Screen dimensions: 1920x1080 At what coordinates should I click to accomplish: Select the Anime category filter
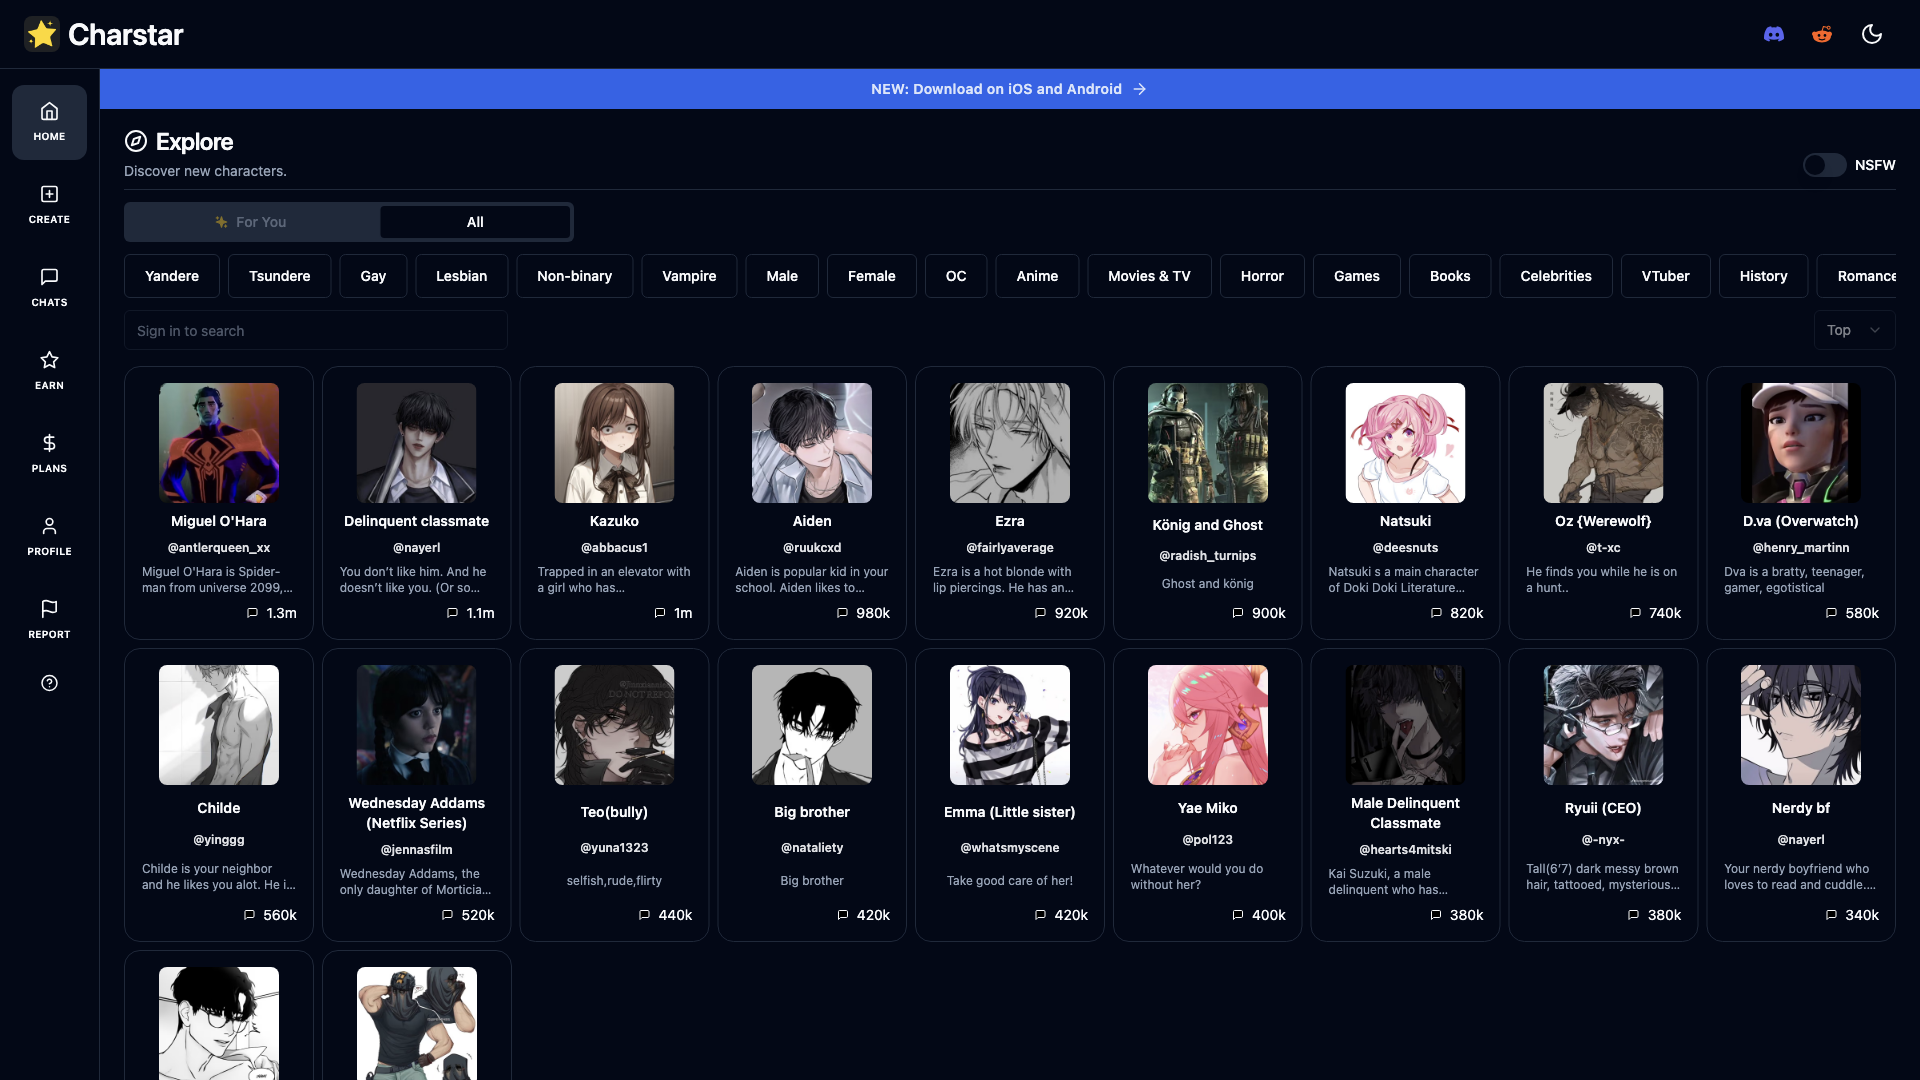click(1036, 276)
